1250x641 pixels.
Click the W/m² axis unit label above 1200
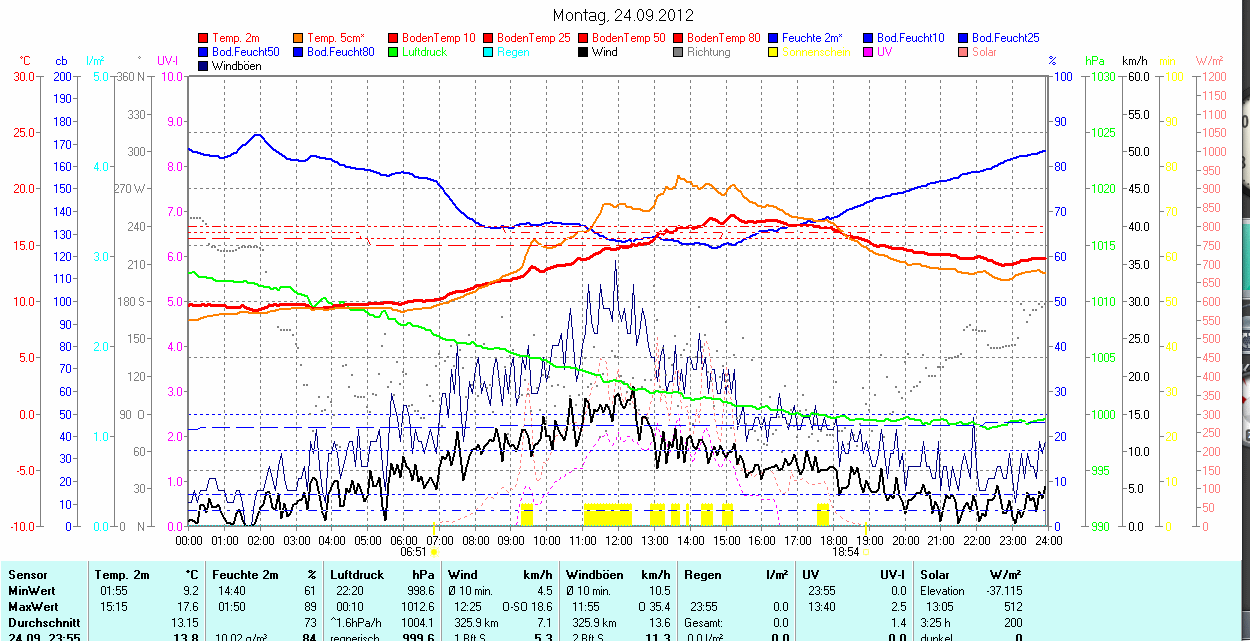(1211, 61)
